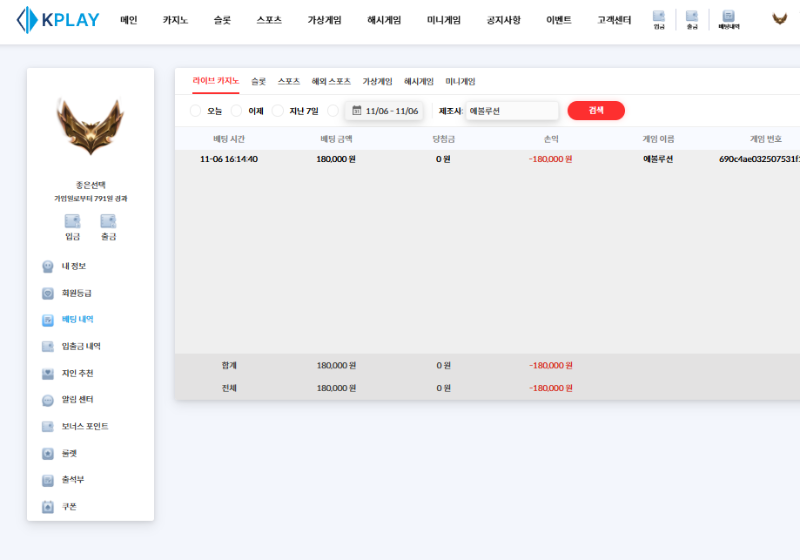The width and height of the screenshot is (800, 560).
Task: Open 출금 withdrawal icon in top header
Action: tap(692, 19)
